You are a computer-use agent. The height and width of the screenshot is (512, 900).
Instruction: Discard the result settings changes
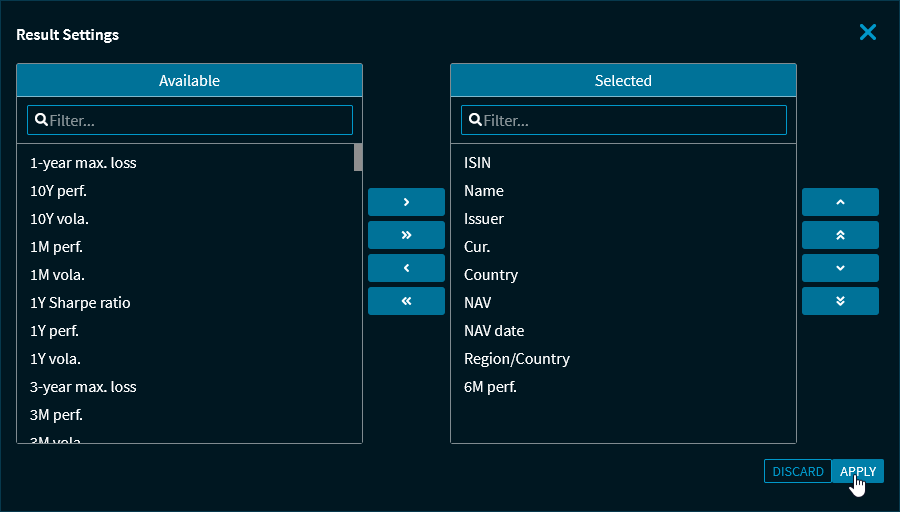[x=798, y=471]
